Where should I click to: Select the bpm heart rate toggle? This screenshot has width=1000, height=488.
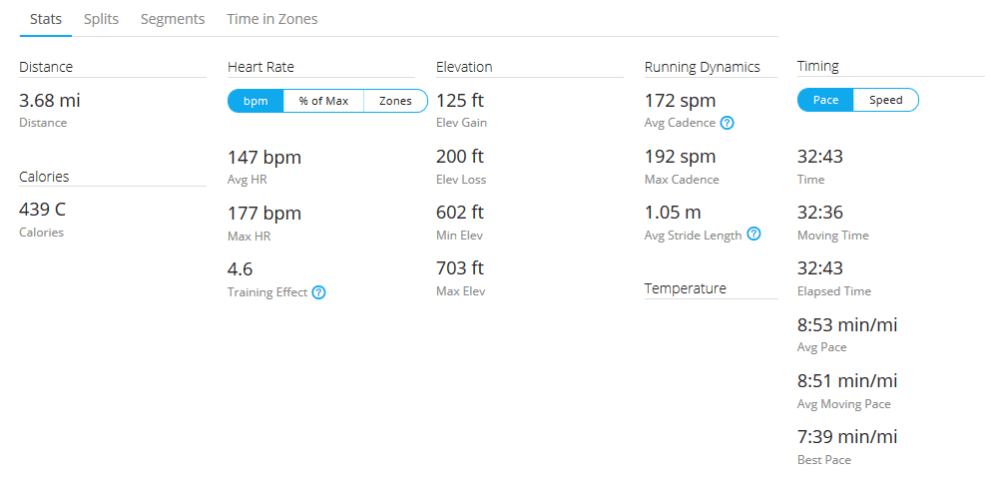click(x=256, y=101)
